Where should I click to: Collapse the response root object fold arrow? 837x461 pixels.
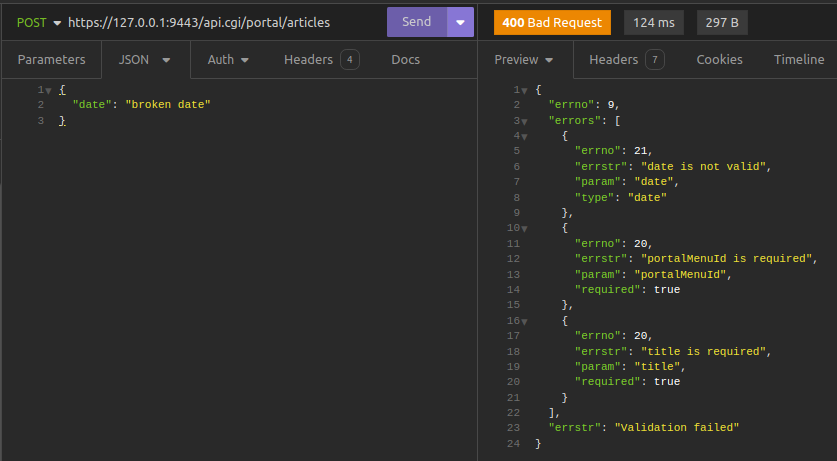click(524, 90)
